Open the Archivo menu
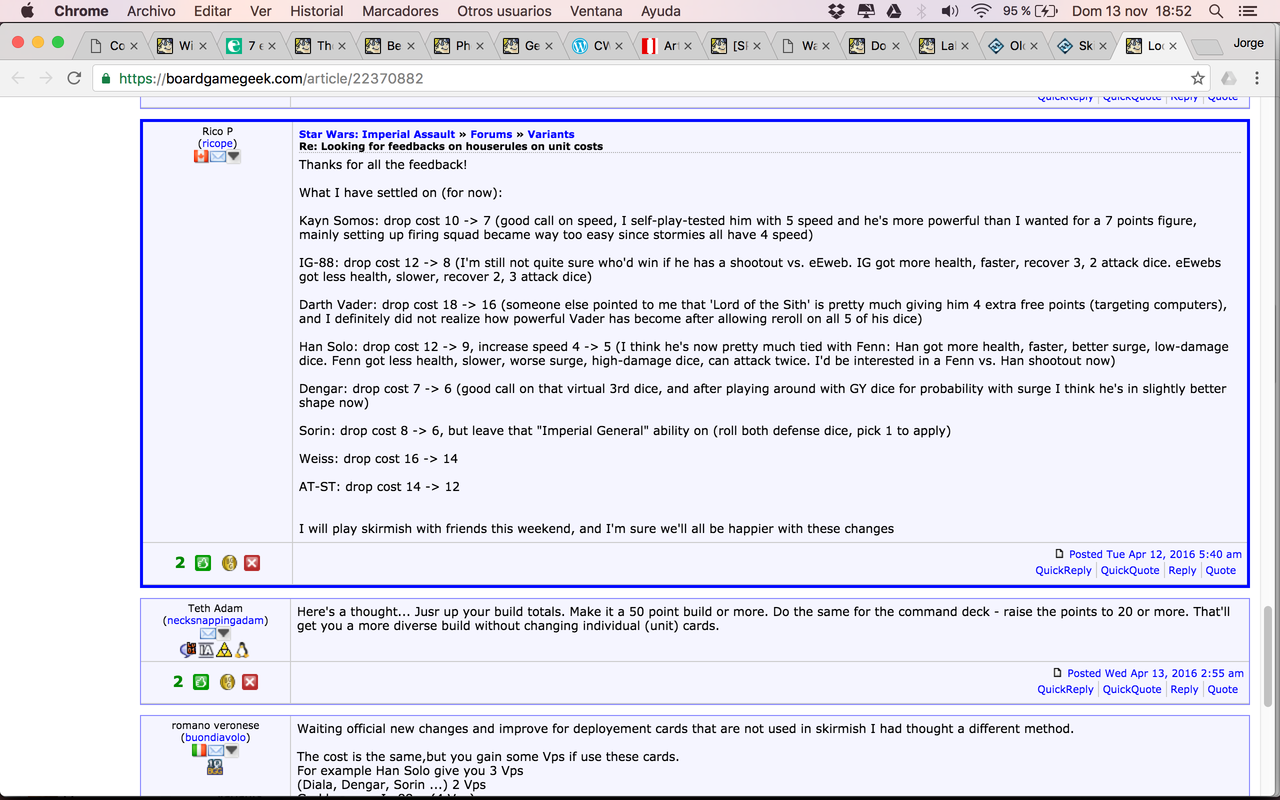Screen dimensions: 1280x800 (151, 11)
